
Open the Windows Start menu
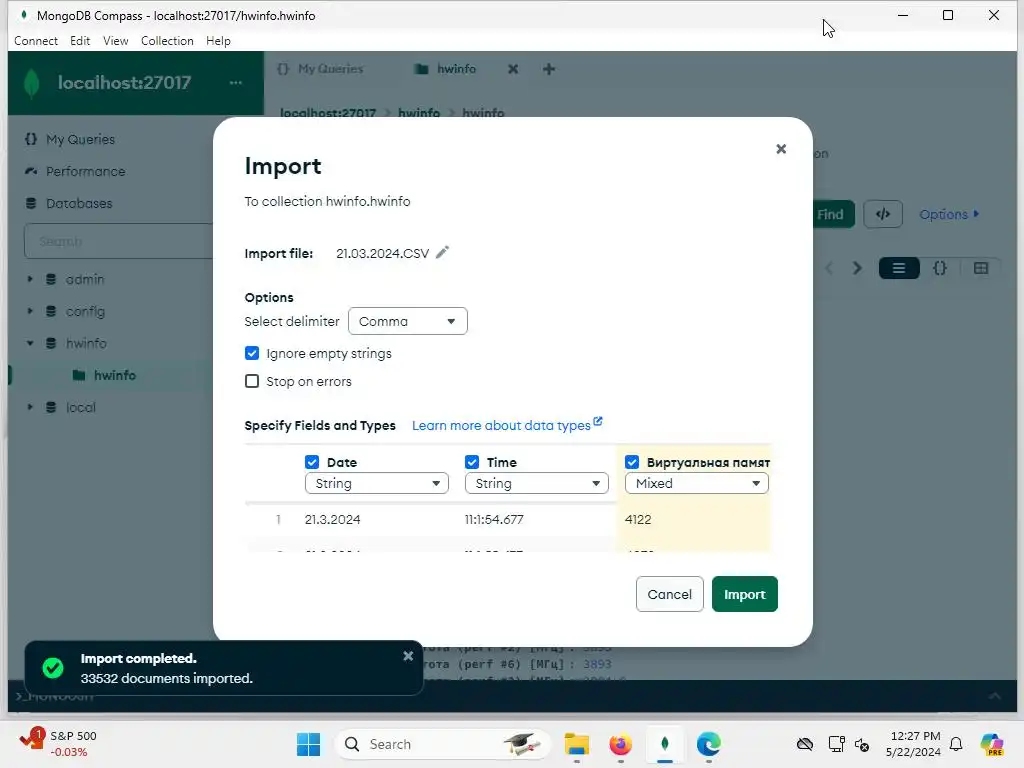click(x=308, y=744)
